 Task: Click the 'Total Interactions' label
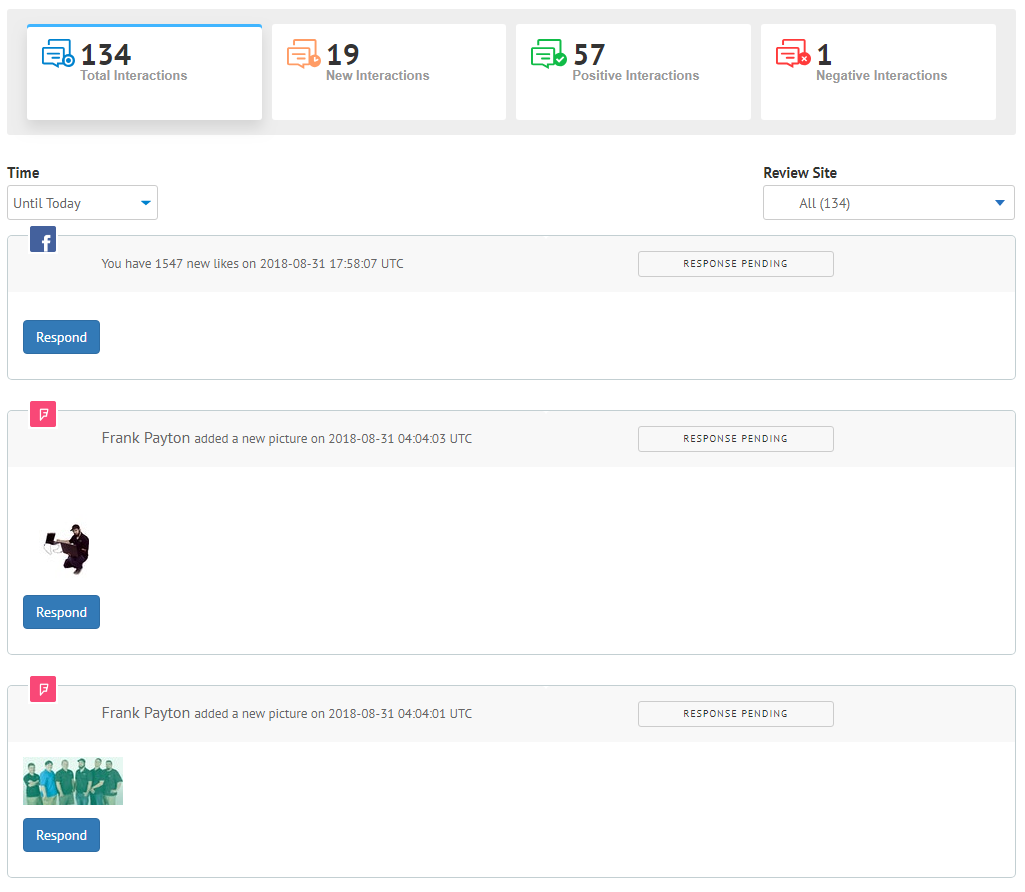point(134,76)
